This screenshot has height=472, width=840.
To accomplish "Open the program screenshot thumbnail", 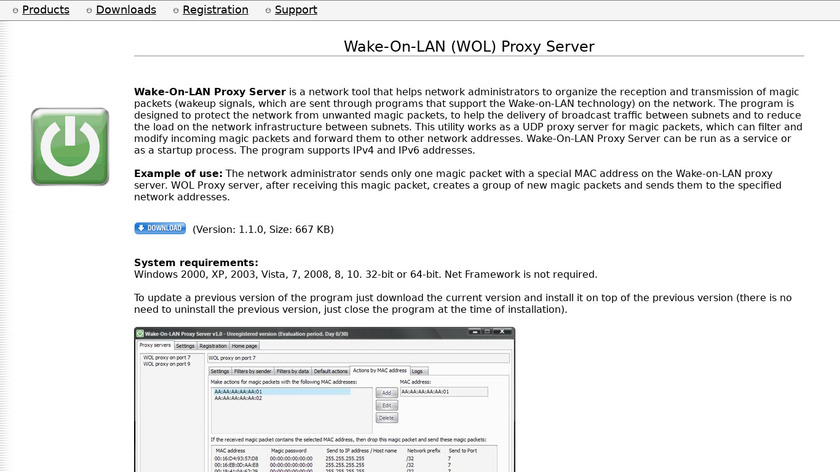I will (325, 400).
